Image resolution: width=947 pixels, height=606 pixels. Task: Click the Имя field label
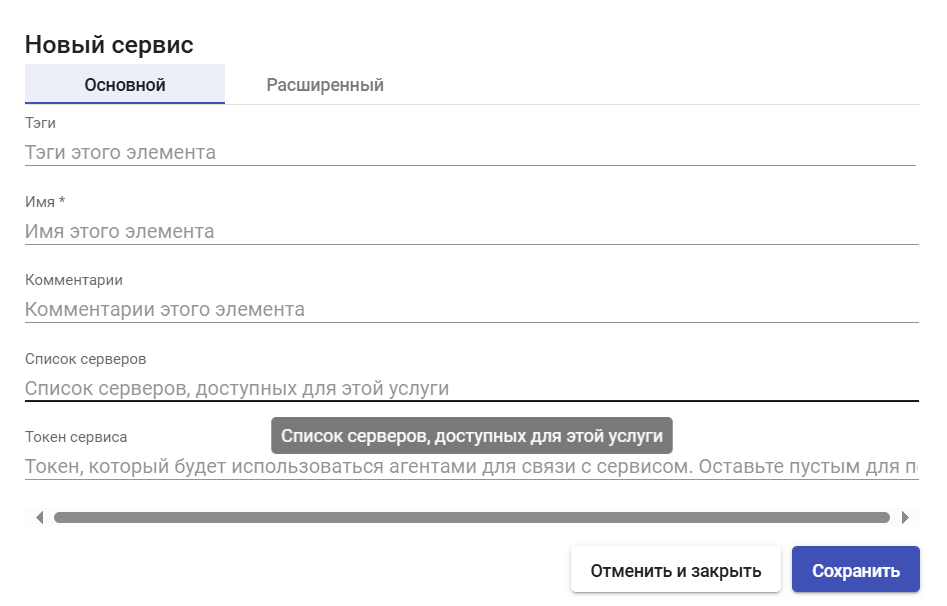(40, 202)
